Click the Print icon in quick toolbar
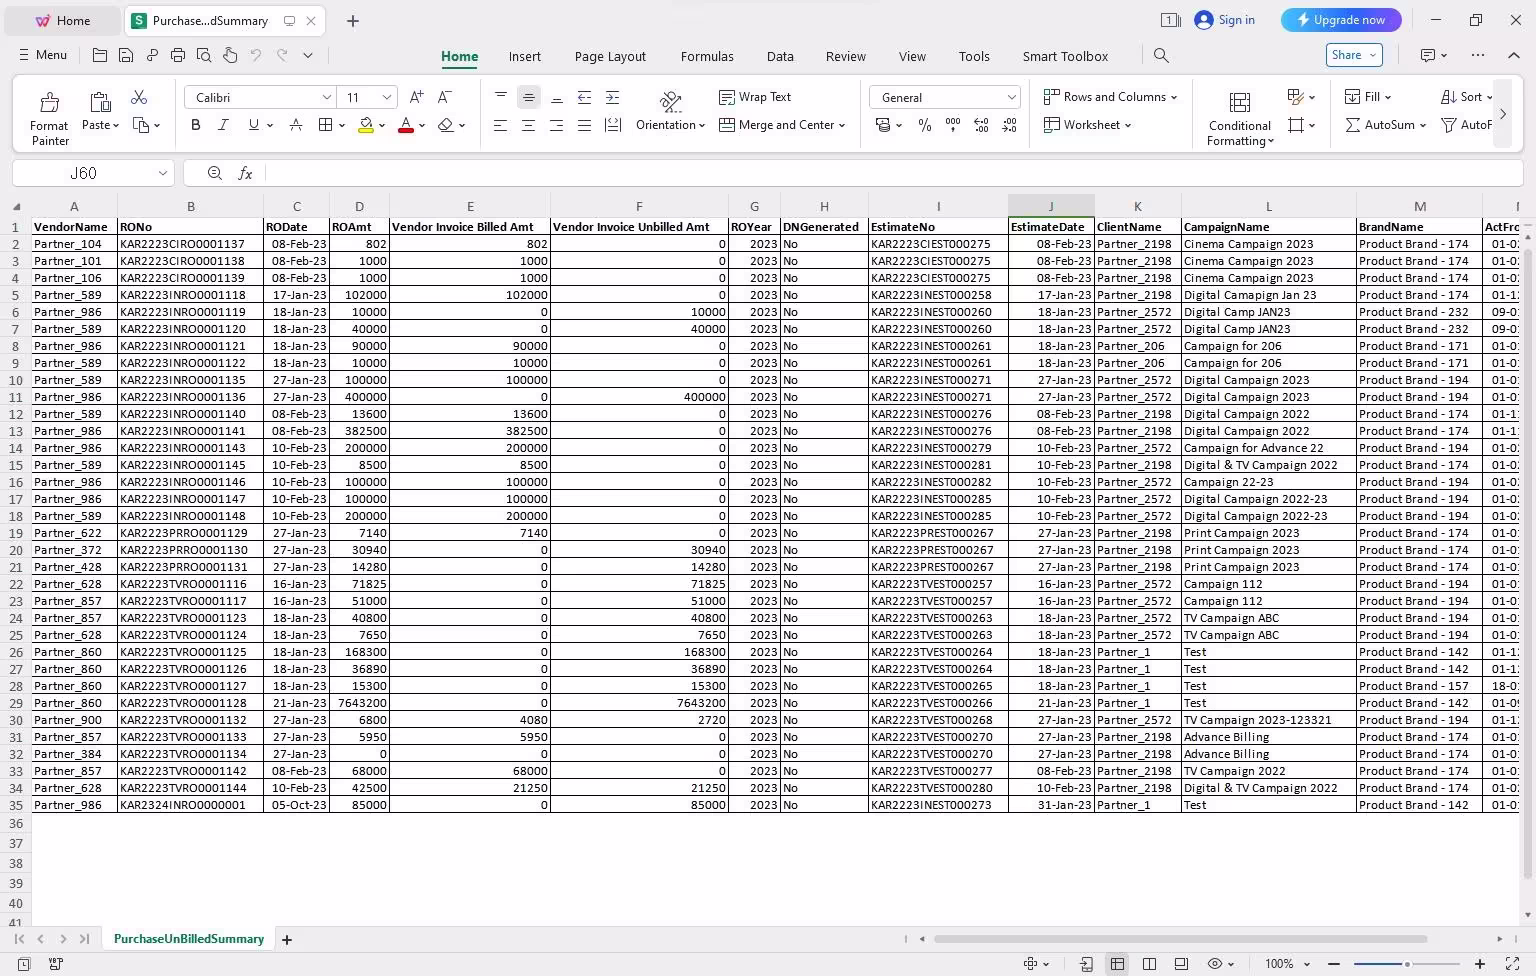 click(178, 55)
